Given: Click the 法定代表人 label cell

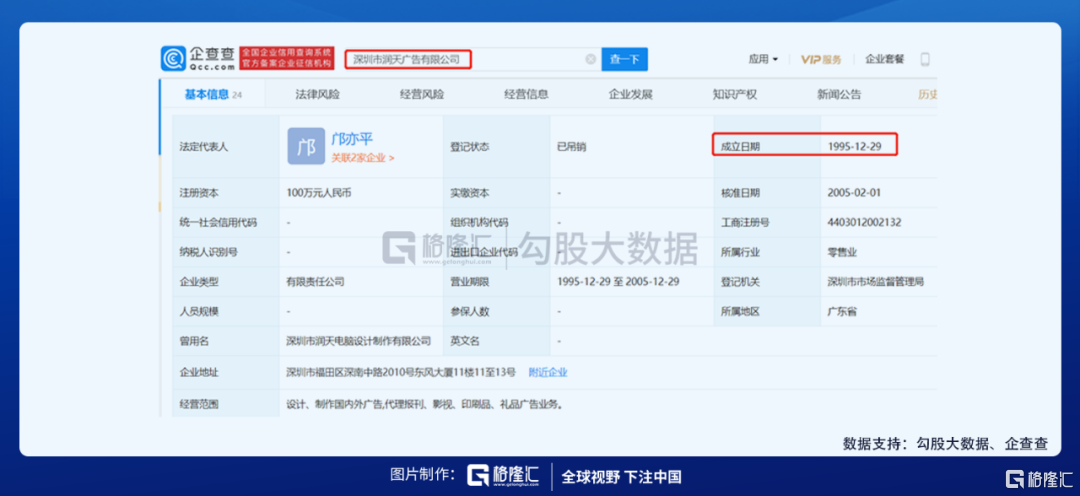Looking at the screenshot, I should 226,146.
